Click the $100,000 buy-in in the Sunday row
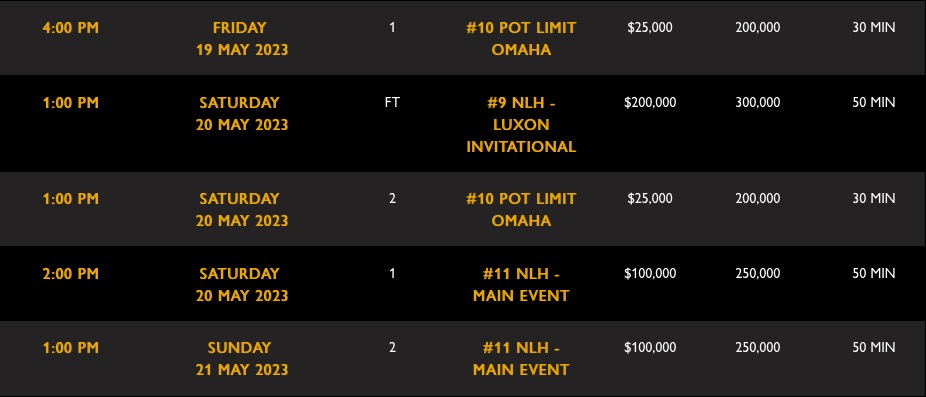 (x=650, y=348)
